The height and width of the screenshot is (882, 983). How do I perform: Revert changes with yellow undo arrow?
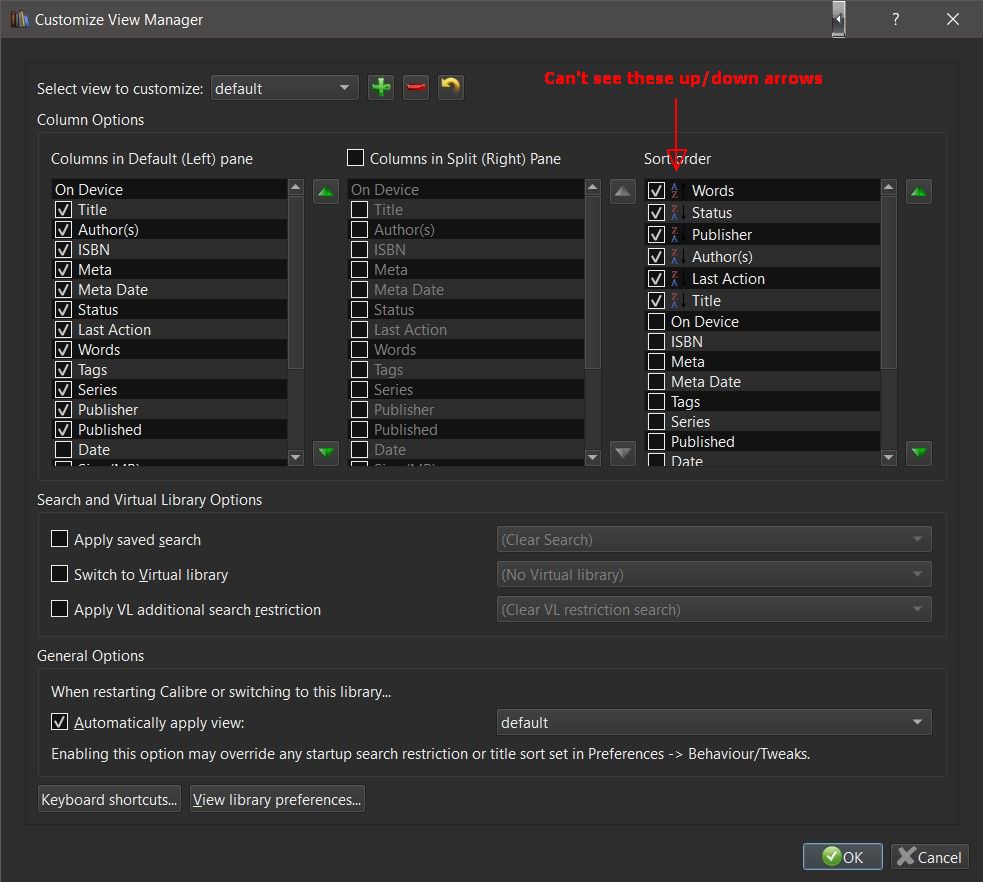tap(450, 87)
